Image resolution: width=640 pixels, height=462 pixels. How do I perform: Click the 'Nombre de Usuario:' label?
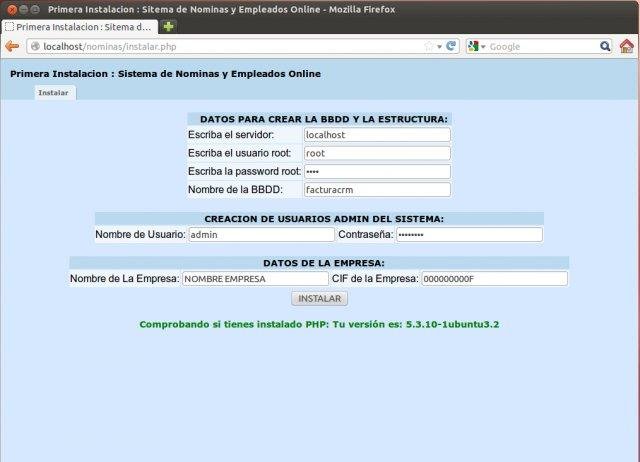tap(140, 235)
